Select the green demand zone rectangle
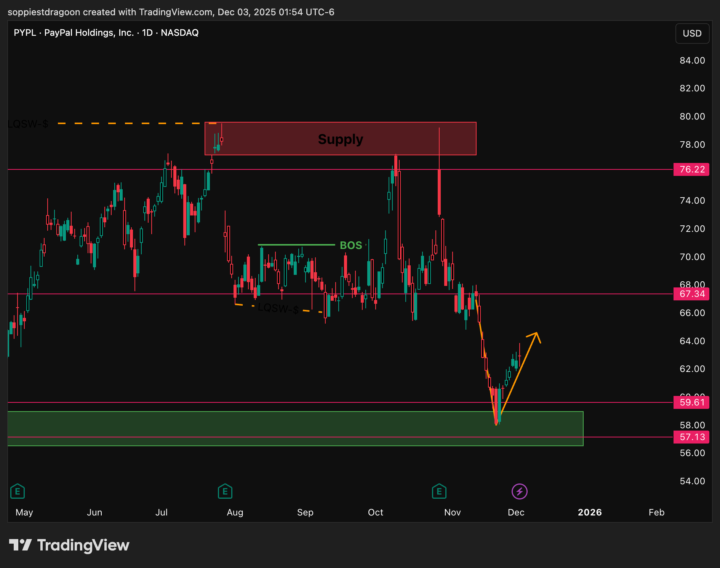Screen dimensions: 720x568 pos(296,428)
